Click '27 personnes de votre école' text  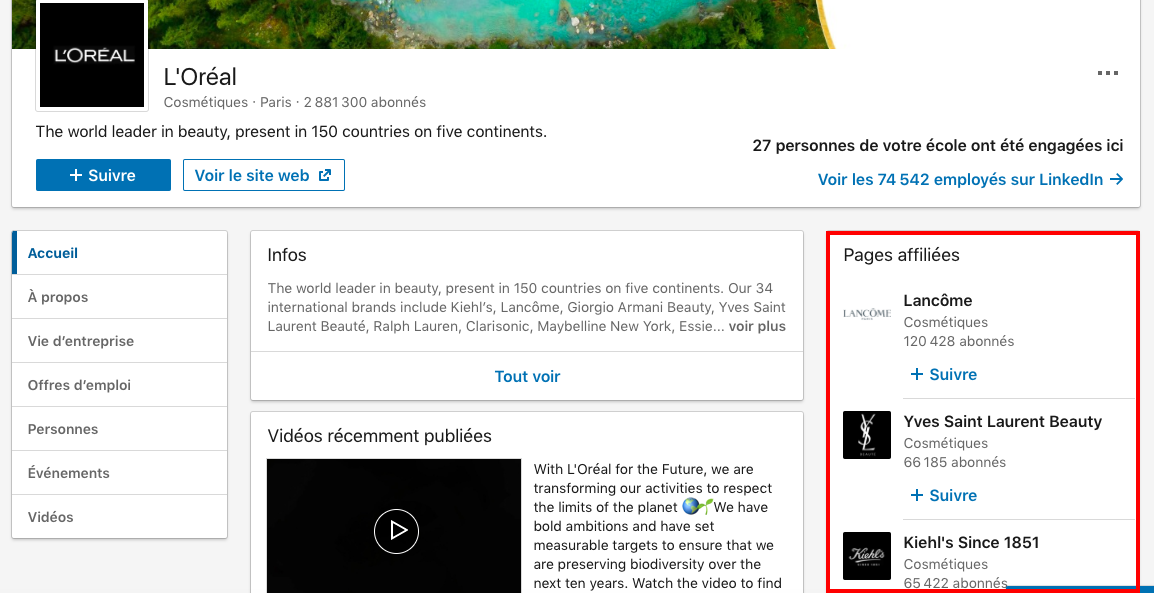(938, 146)
